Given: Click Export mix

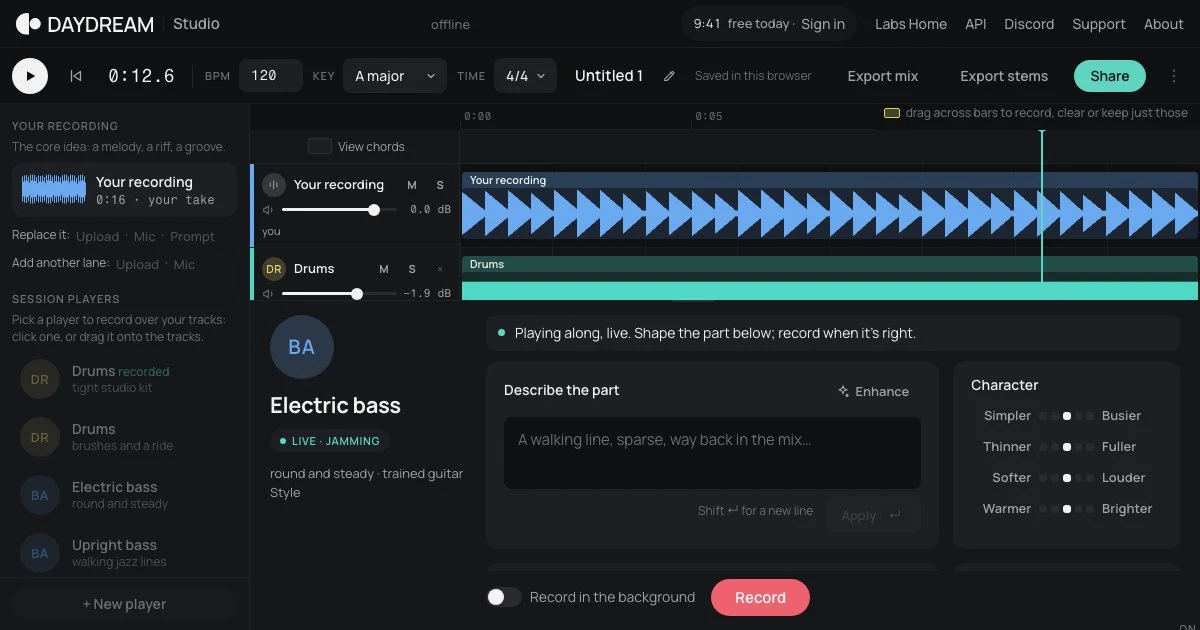Looking at the screenshot, I should (x=883, y=76).
